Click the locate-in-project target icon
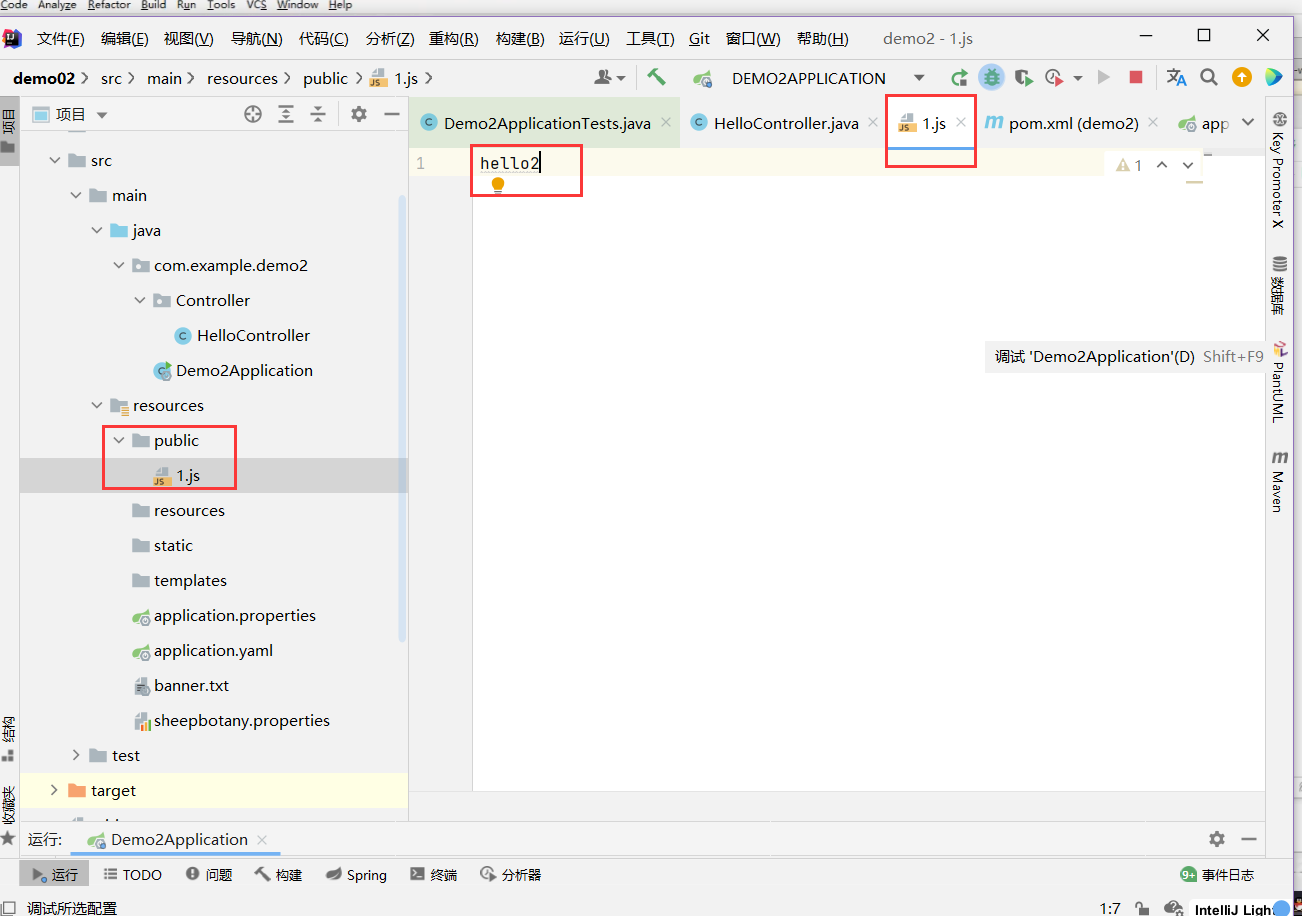Screen dimensions: 1302x916 click(253, 114)
